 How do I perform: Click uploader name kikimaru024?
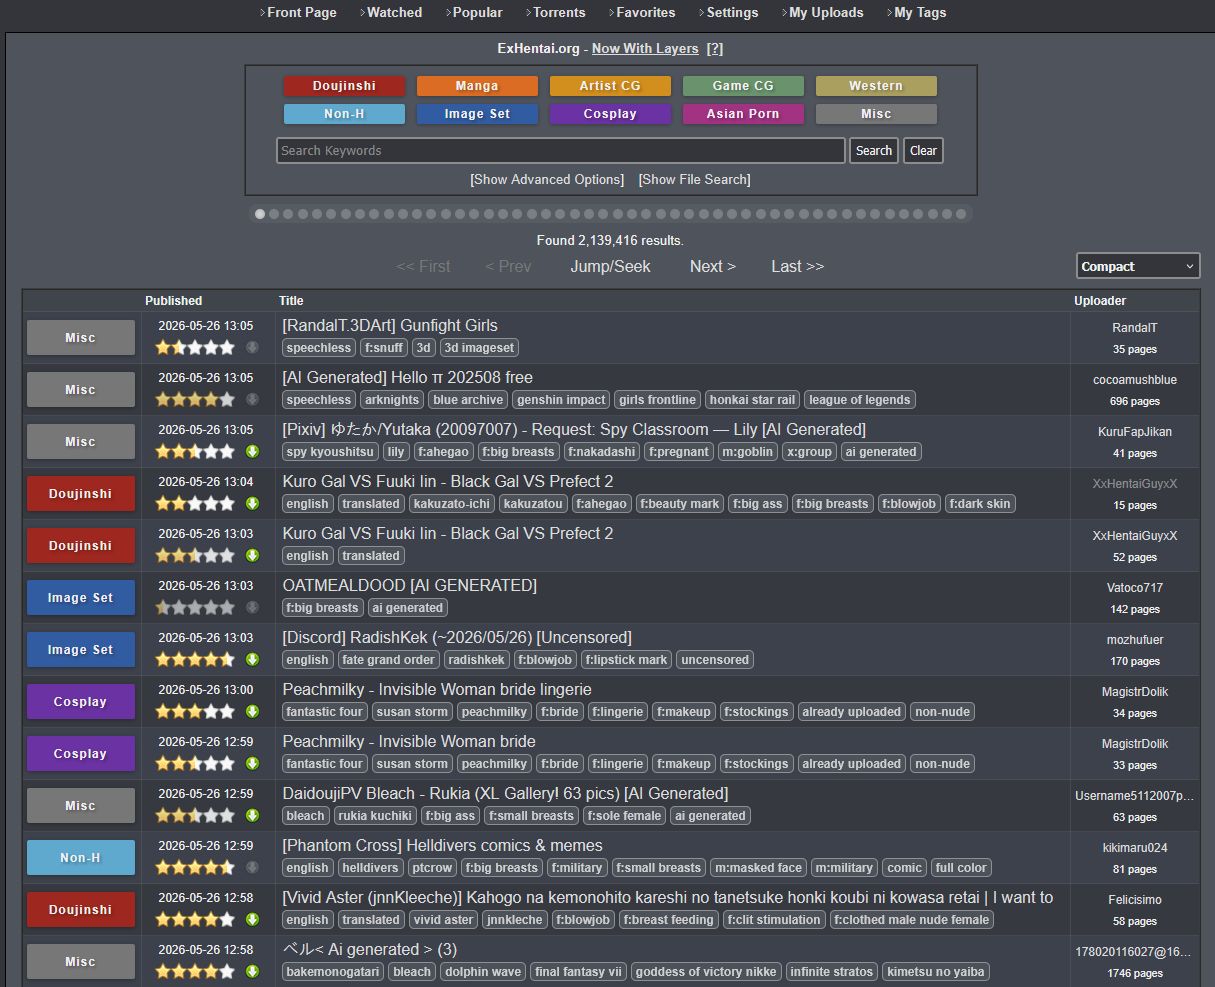tap(1135, 848)
